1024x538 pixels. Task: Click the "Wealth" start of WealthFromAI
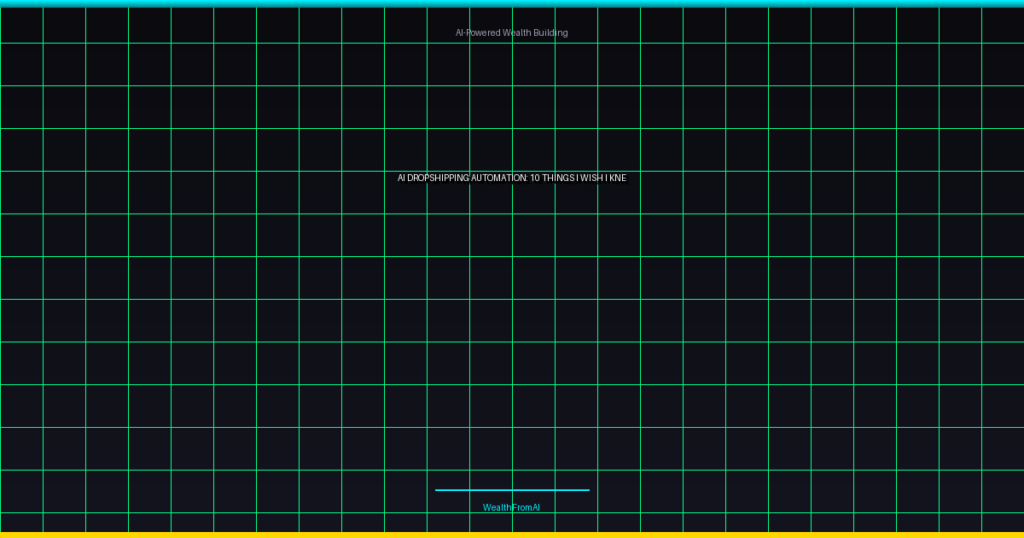pos(497,508)
